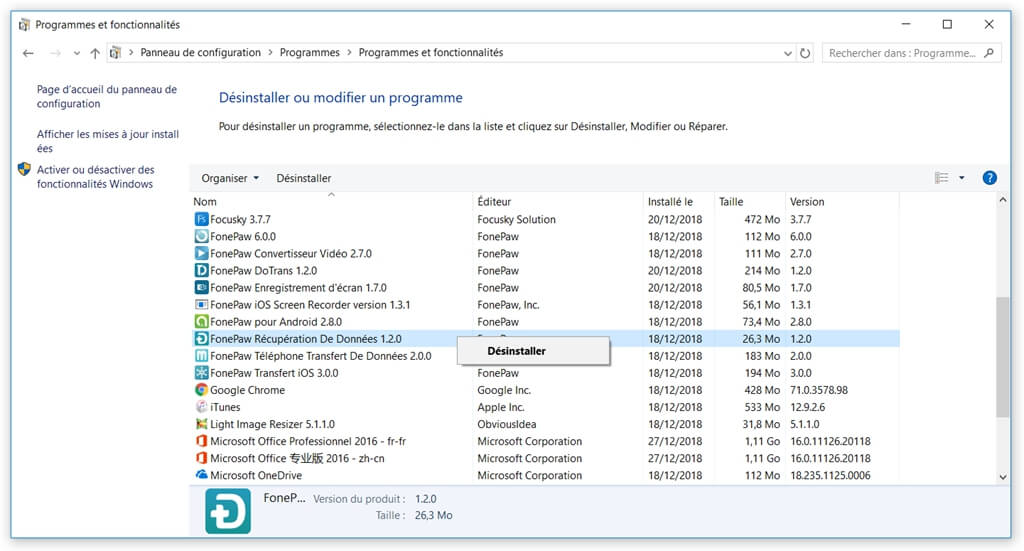Viewport: 1024px width, 551px height.
Task: Click the 18.235.1125.0006 version cell
Action: (x=830, y=475)
